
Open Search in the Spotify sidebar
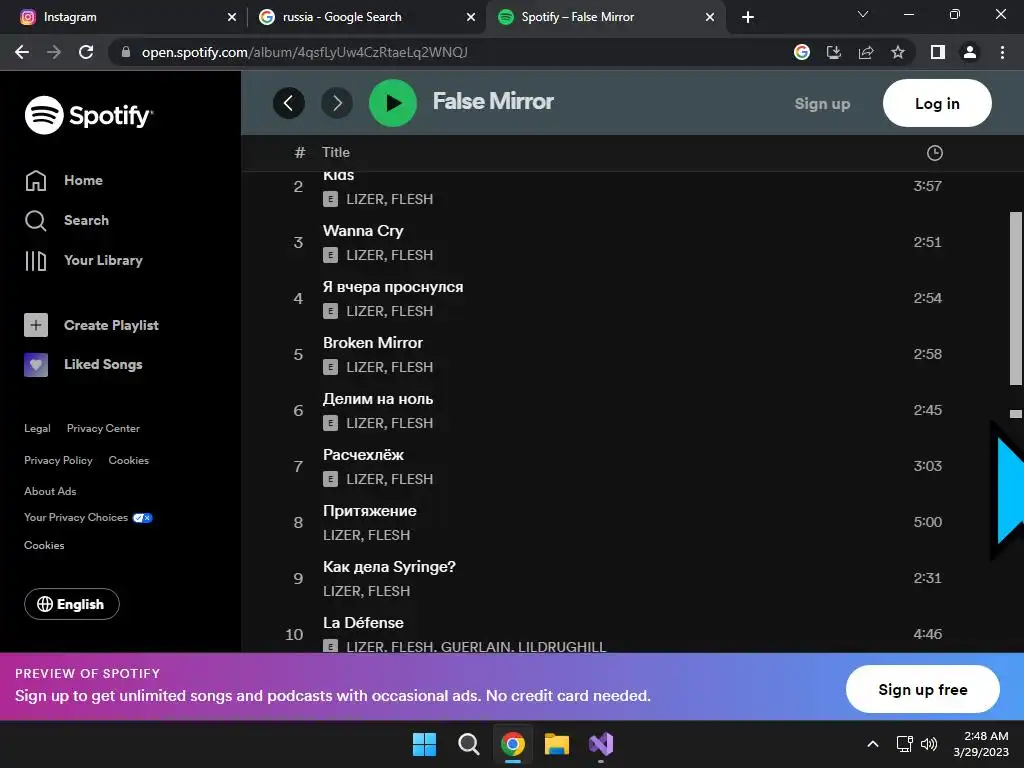[67, 220]
